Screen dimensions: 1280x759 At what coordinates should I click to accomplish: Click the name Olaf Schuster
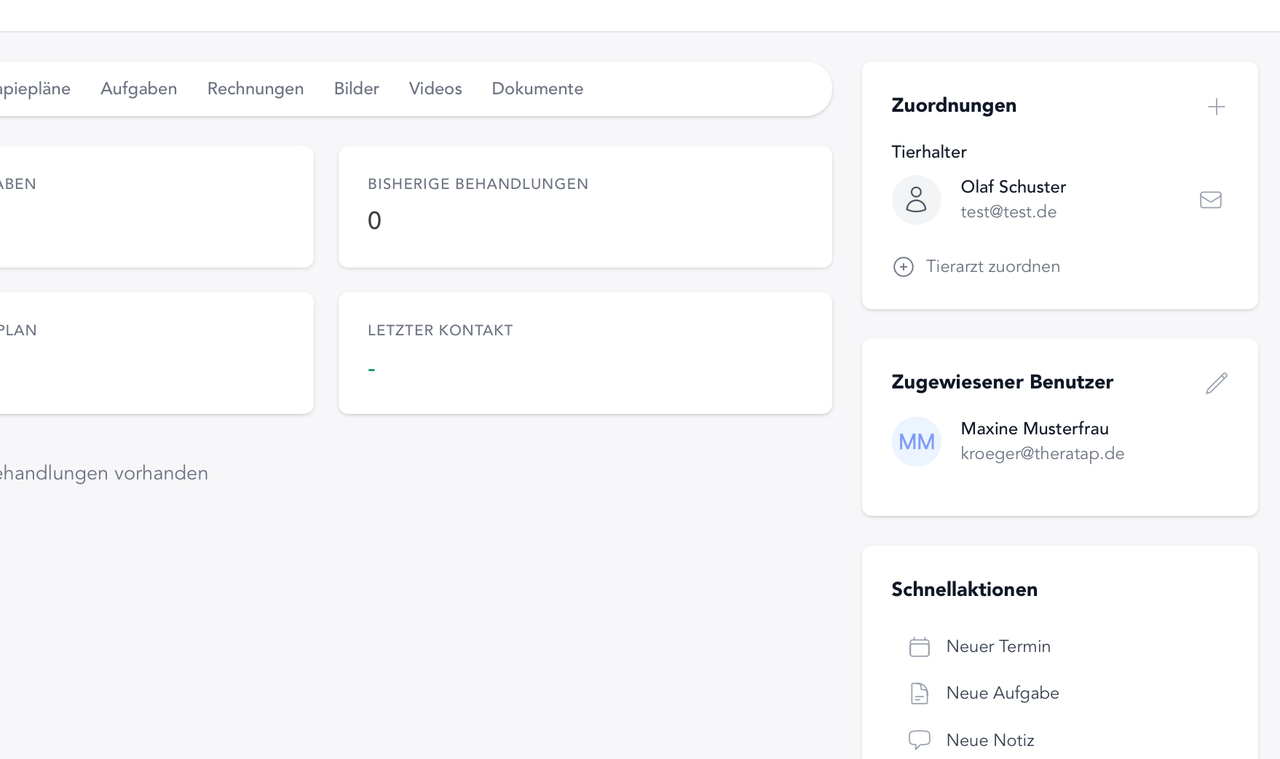point(1013,187)
